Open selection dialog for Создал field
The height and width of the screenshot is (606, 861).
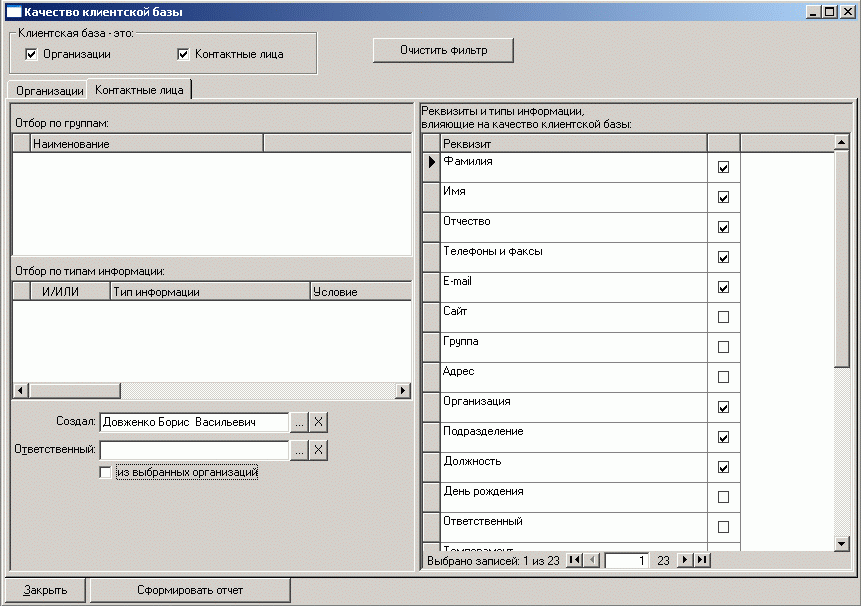pos(299,422)
